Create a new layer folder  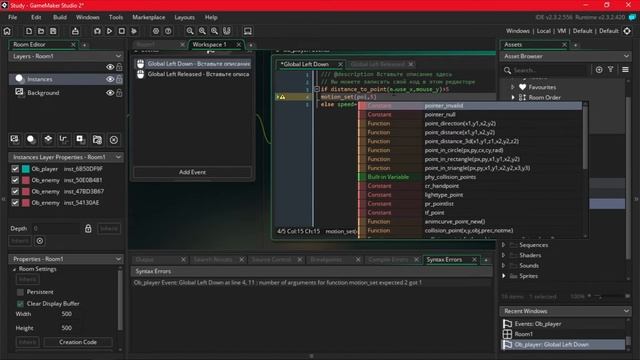click(97, 140)
